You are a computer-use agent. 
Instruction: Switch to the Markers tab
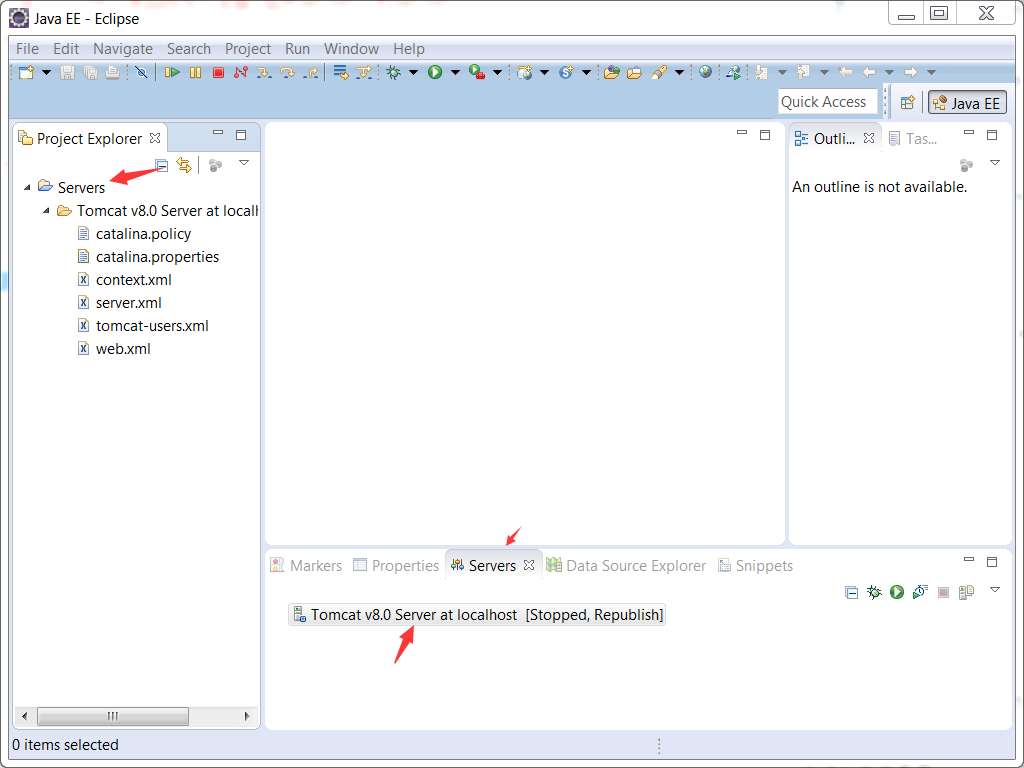point(306,566)
